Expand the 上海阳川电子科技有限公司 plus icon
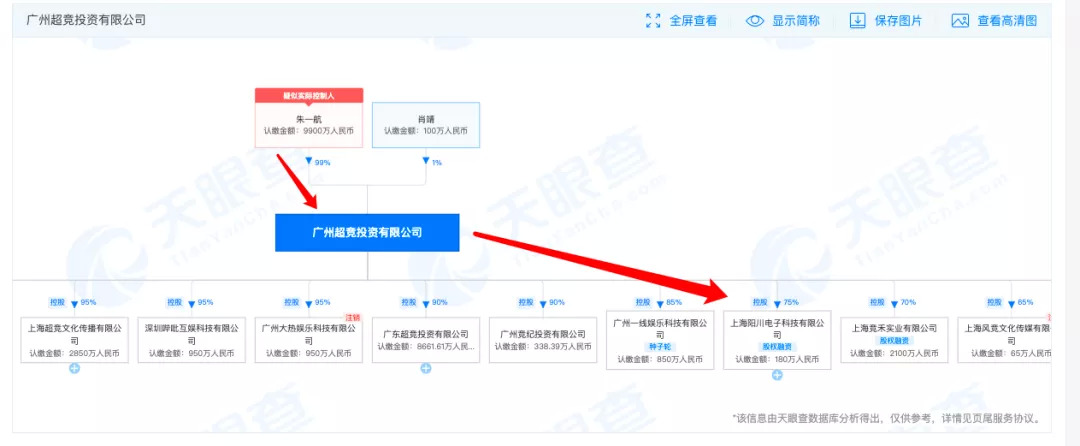The image size is (1080, 446). pyautogui.click(x=777, y=375)
